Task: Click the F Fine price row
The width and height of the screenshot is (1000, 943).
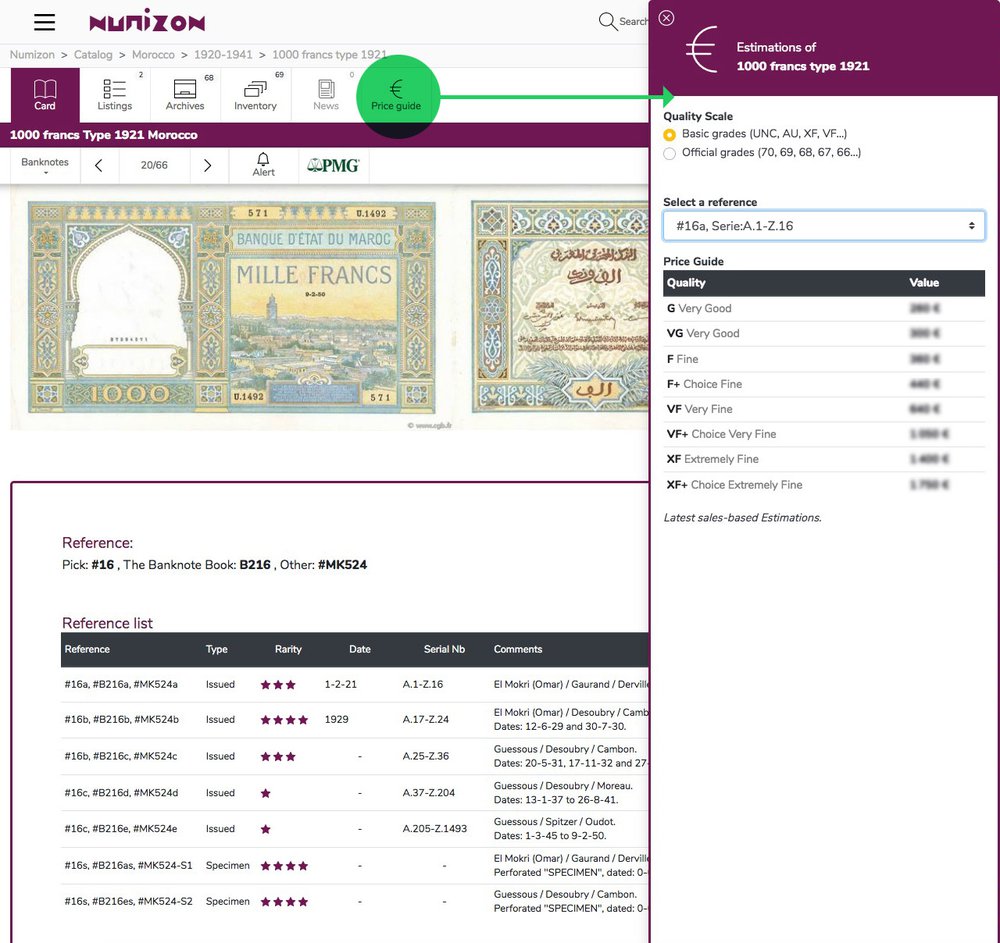Action: click(x=824, y=360)
